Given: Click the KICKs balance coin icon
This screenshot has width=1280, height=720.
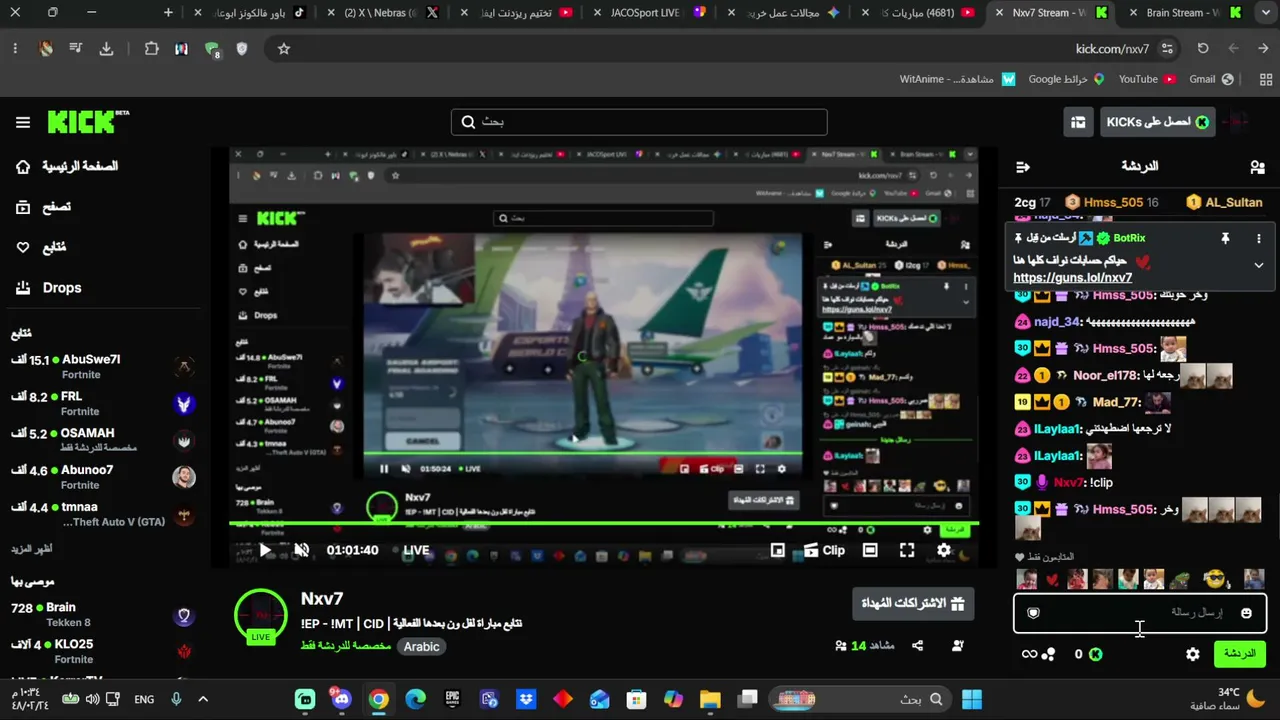Looking at the screenshot, I should (1096, 654).
